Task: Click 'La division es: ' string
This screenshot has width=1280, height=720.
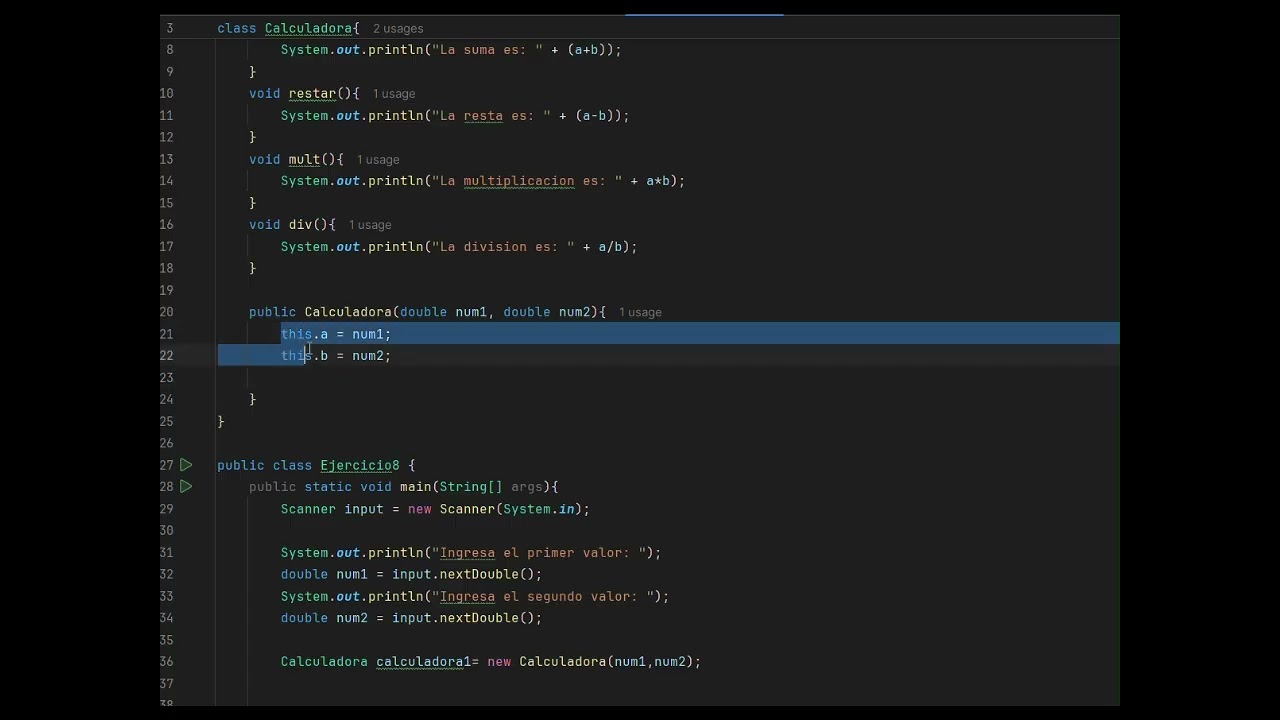Action: click(x=503, y=247)
